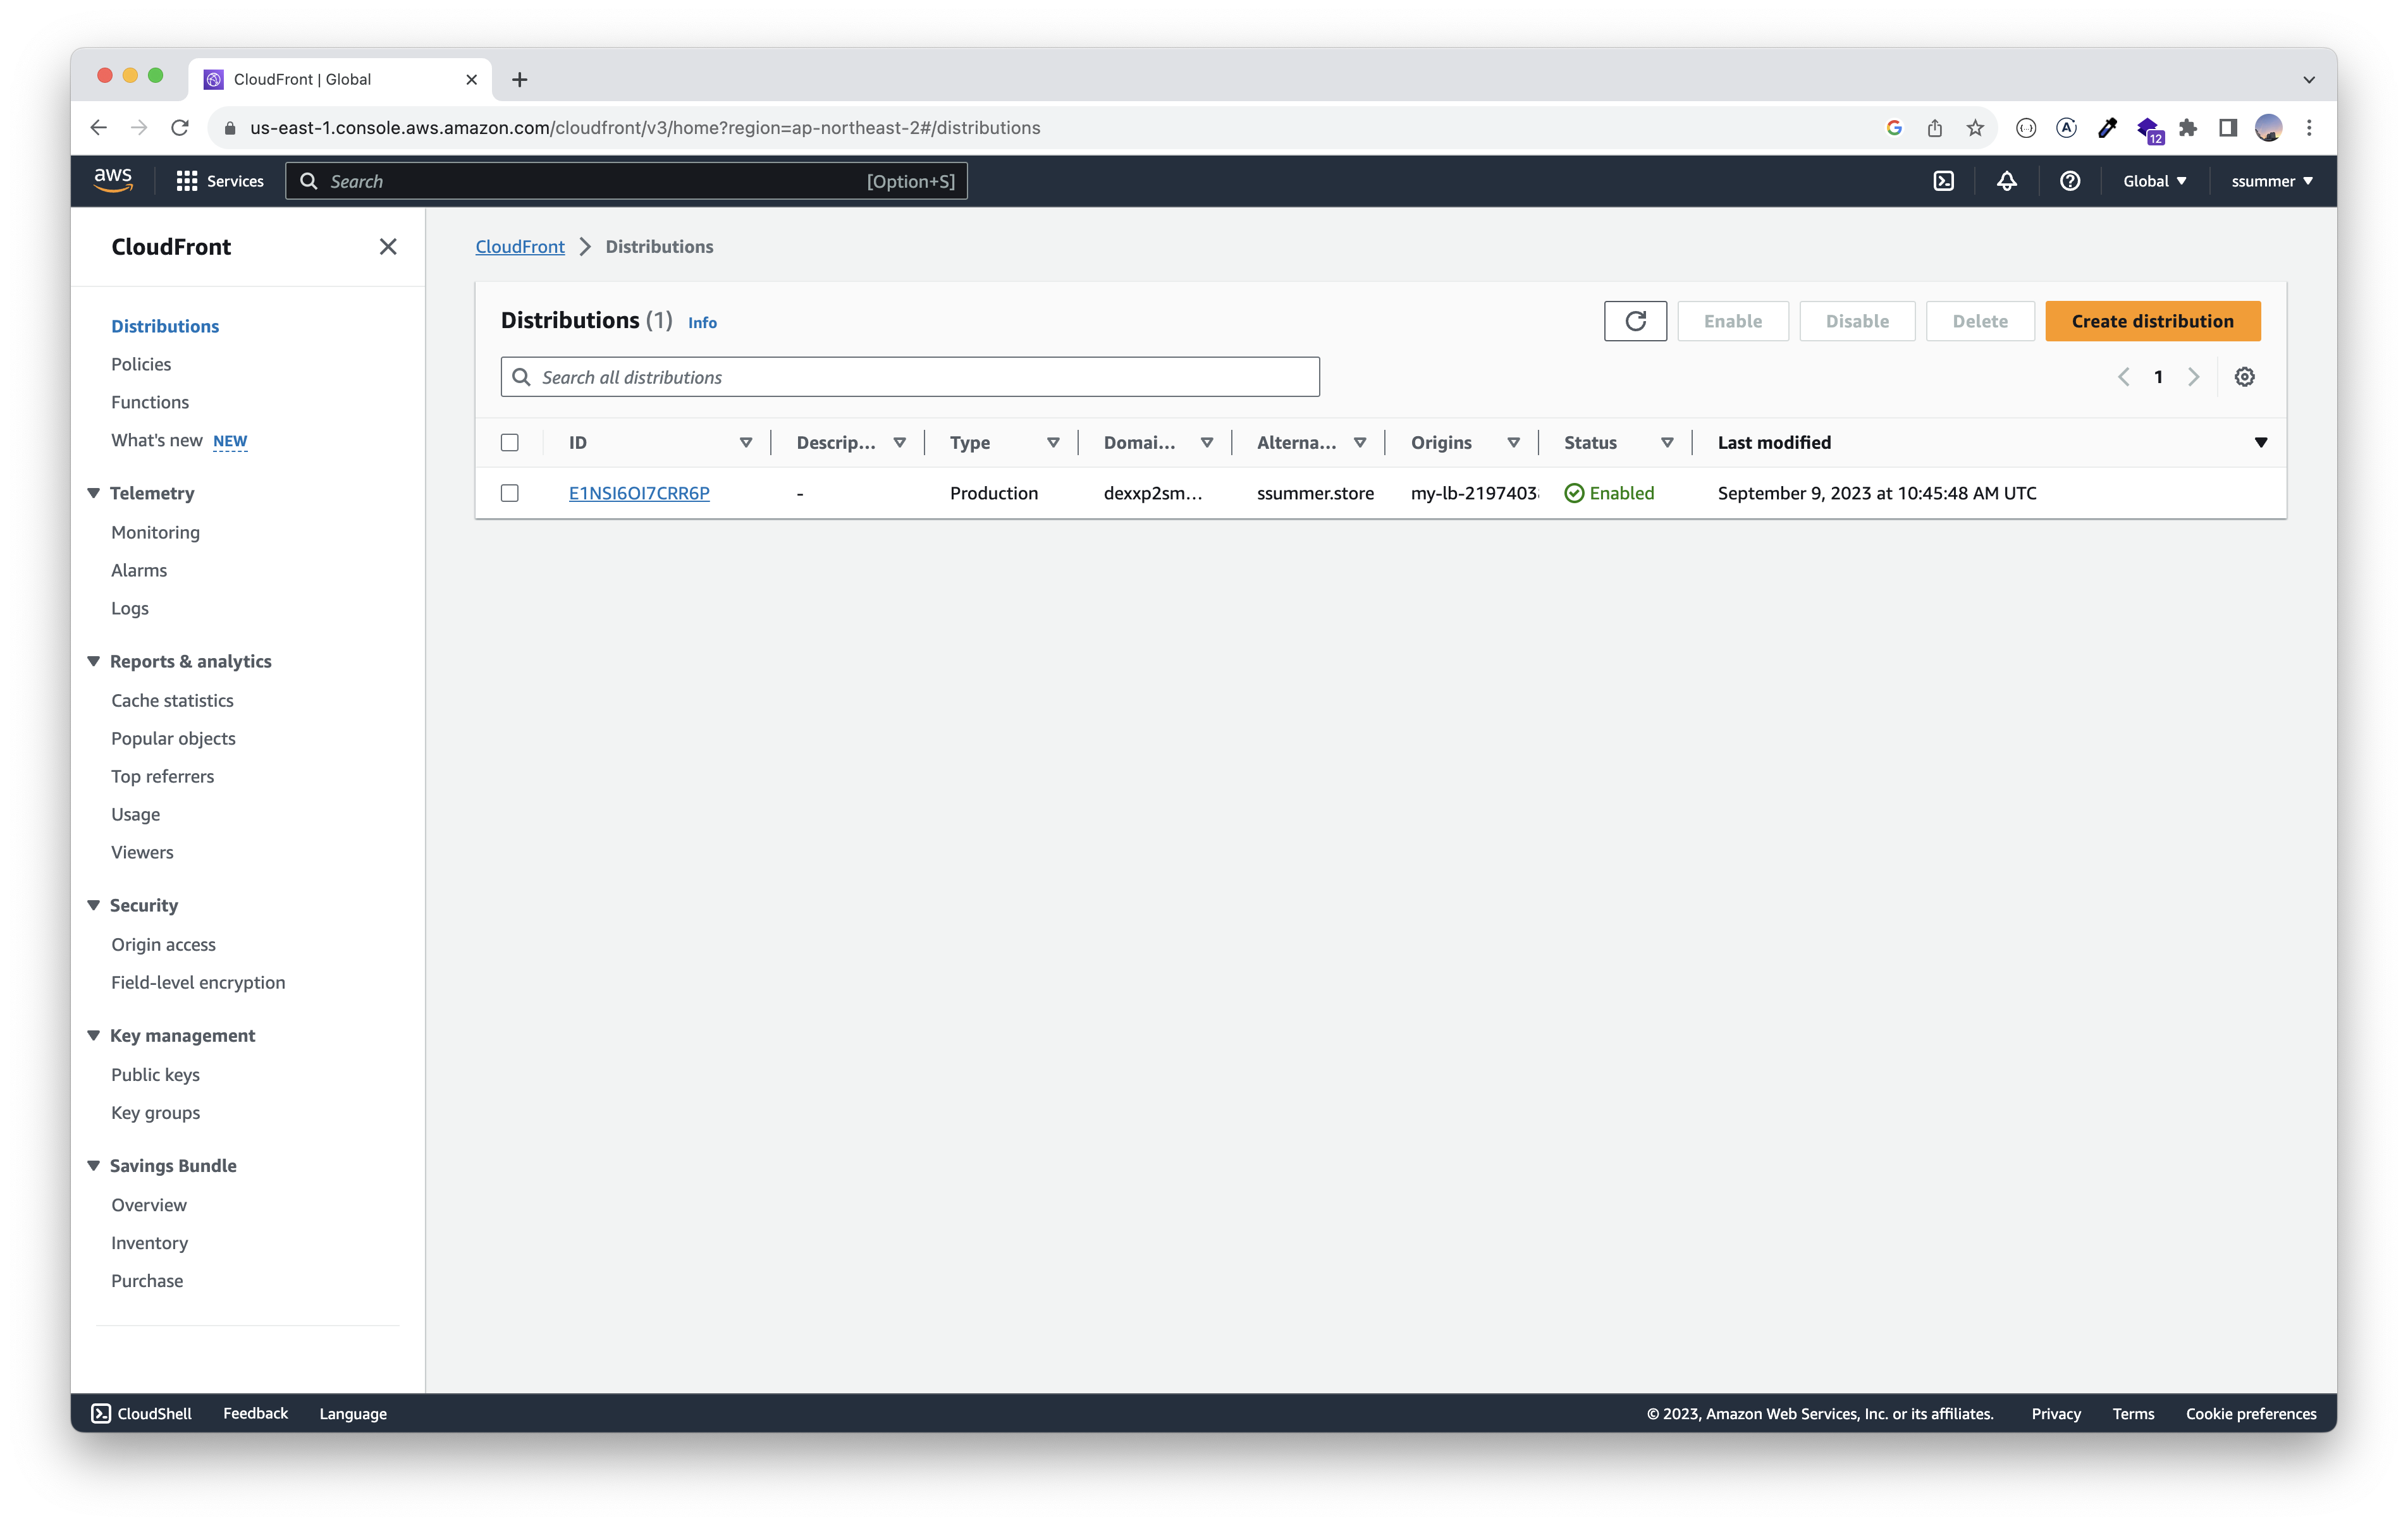The width and height of the screenshot is (2408, 1526).
Task: Click the Create distribution button
Action: pos(2151,321)
